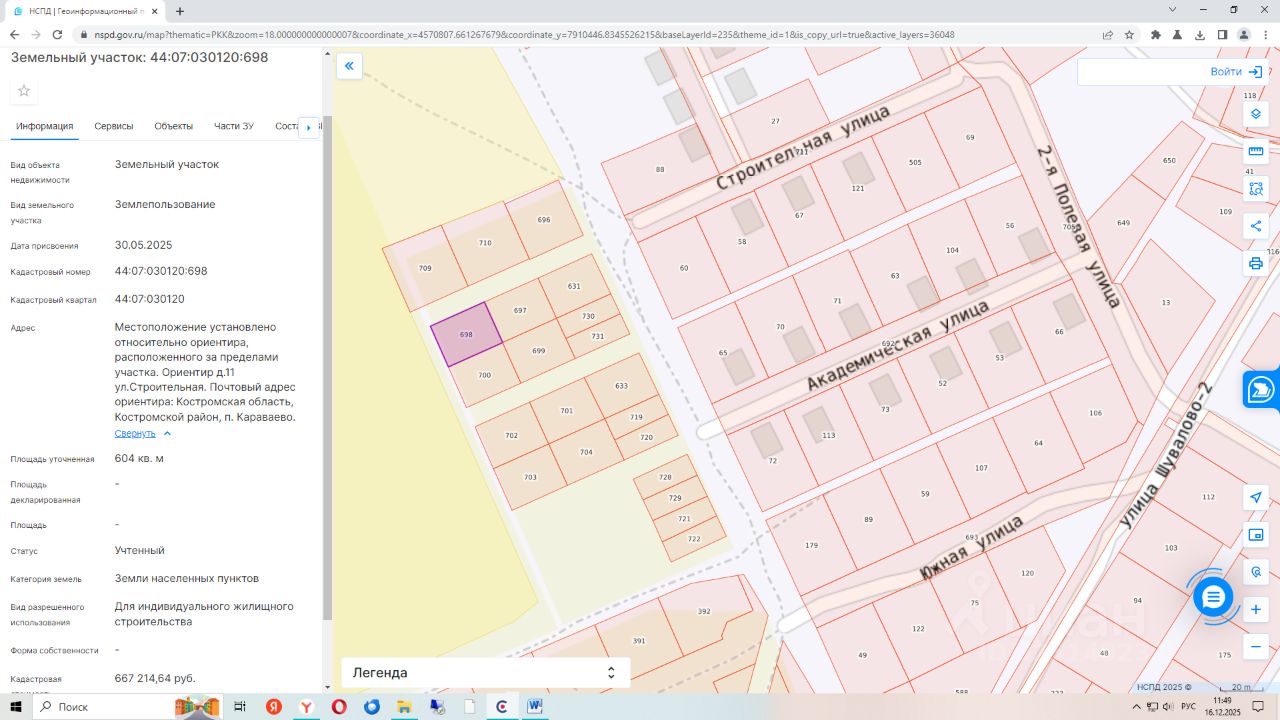The image size is (1280, 720).
Task: Click the share map icon
Action: click(x=1256, y=226)
